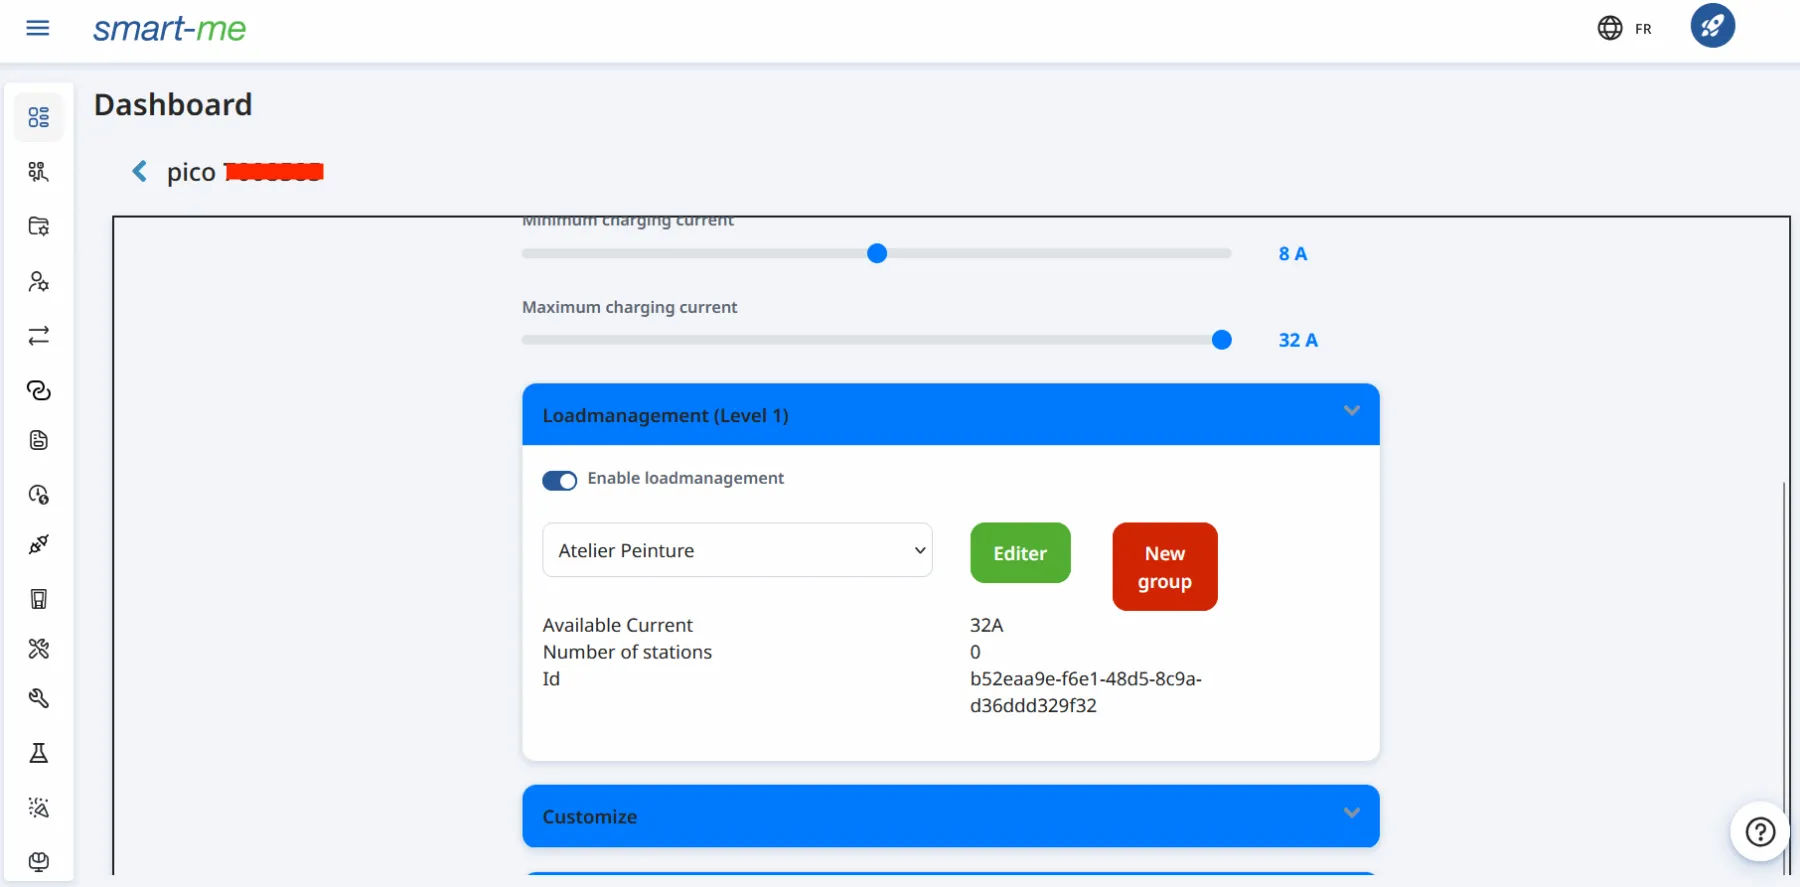
Task: Open the document report sidebar icon
Action: tap(39, 440)
